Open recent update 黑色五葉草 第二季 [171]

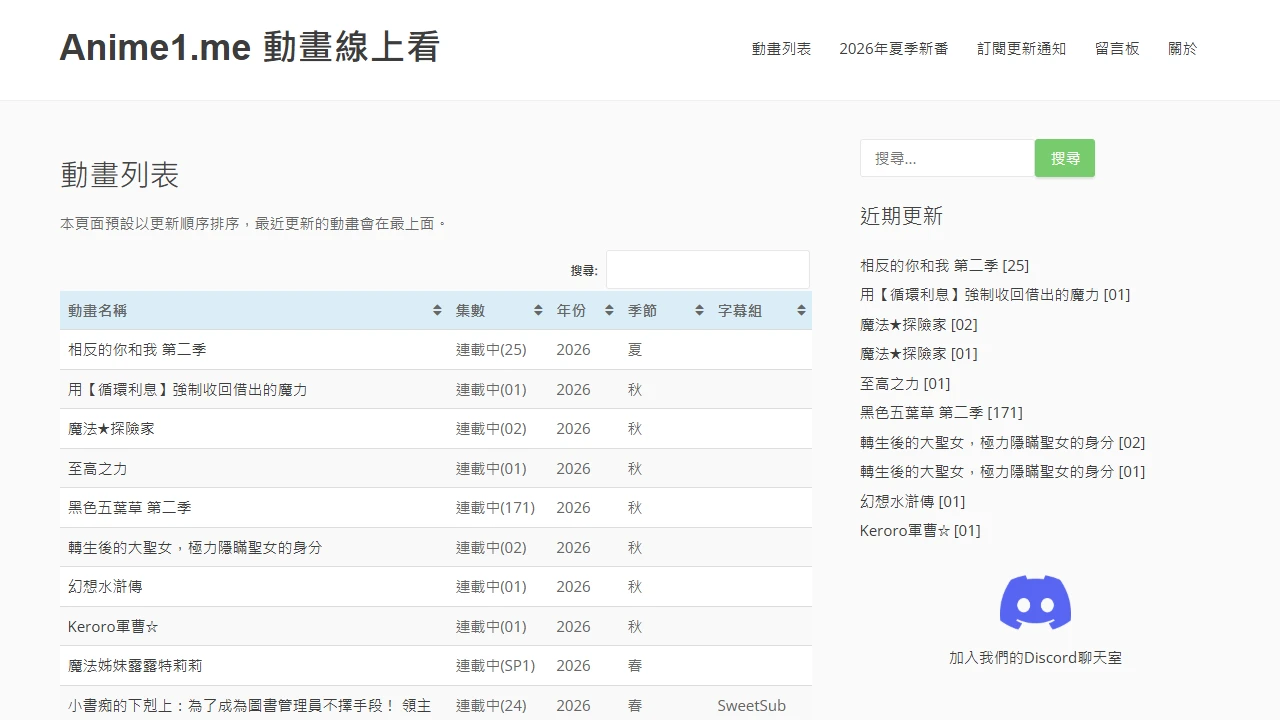[941, 413]
